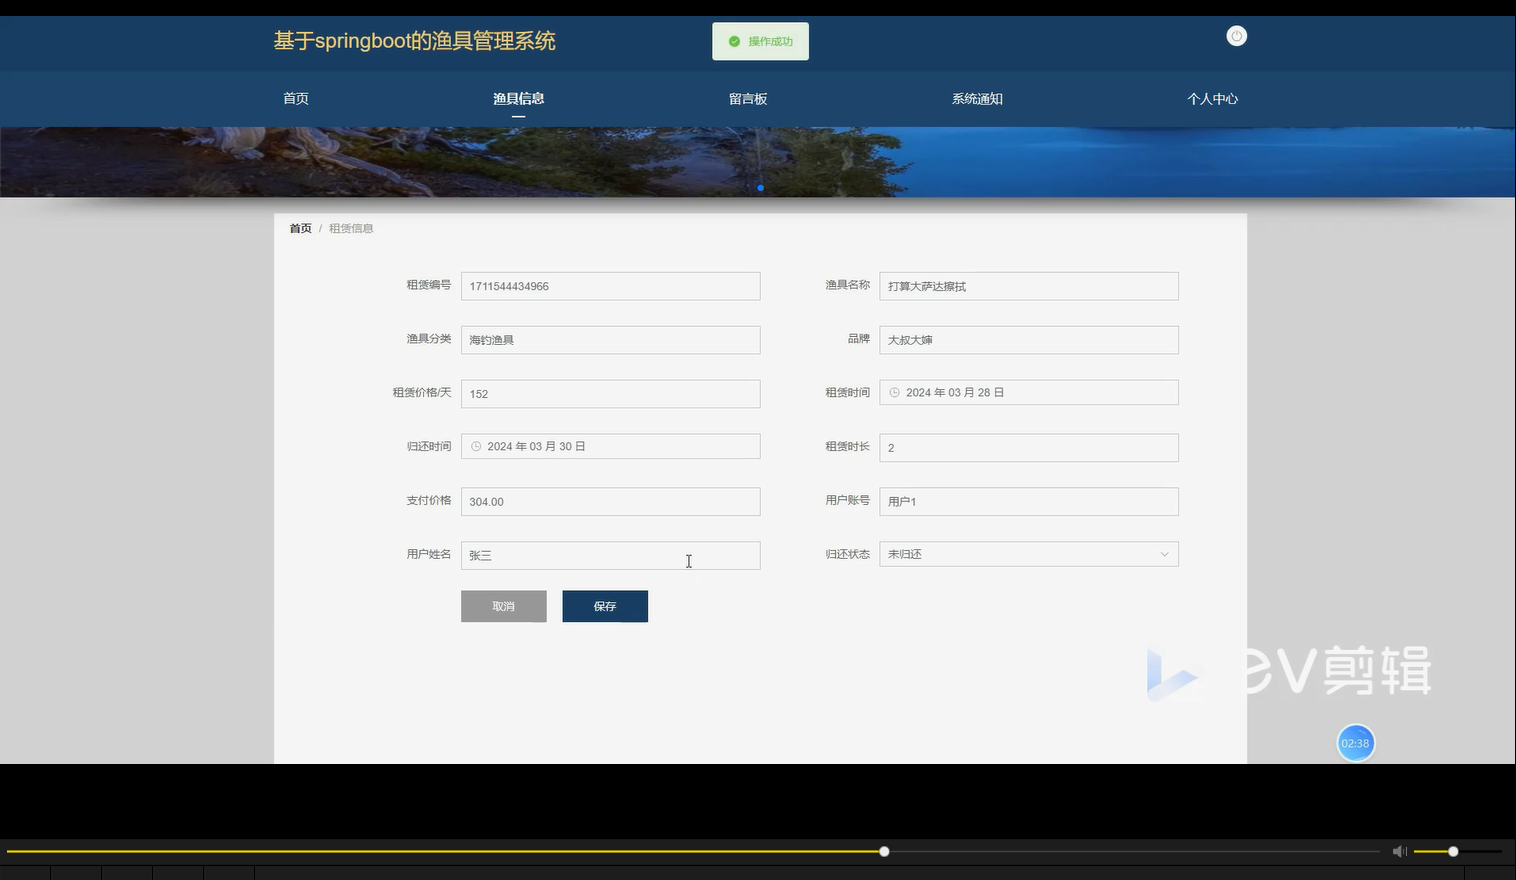Click the 租赁时长 input field

[1028, 447]
